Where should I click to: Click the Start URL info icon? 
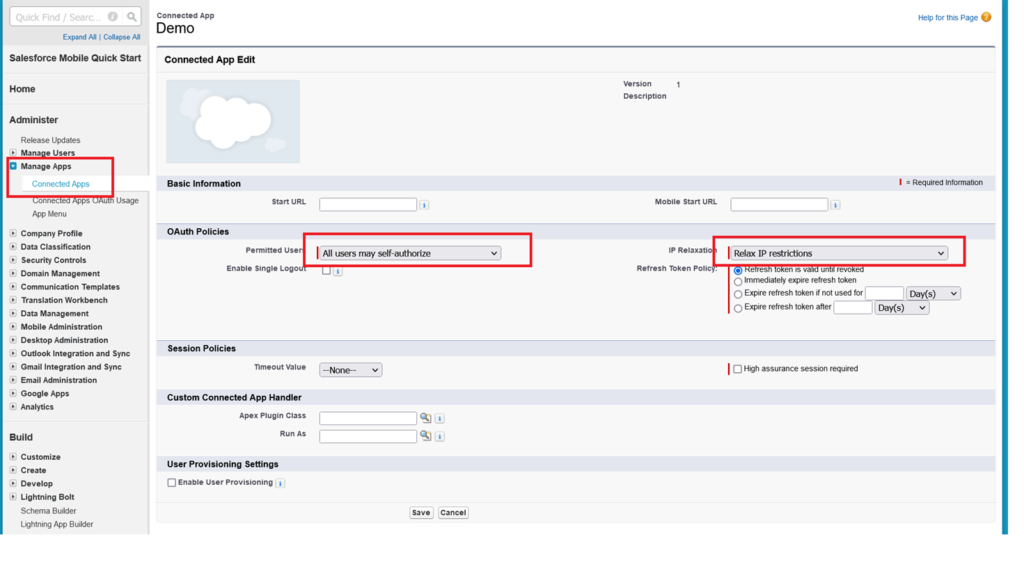click(424, 205)
